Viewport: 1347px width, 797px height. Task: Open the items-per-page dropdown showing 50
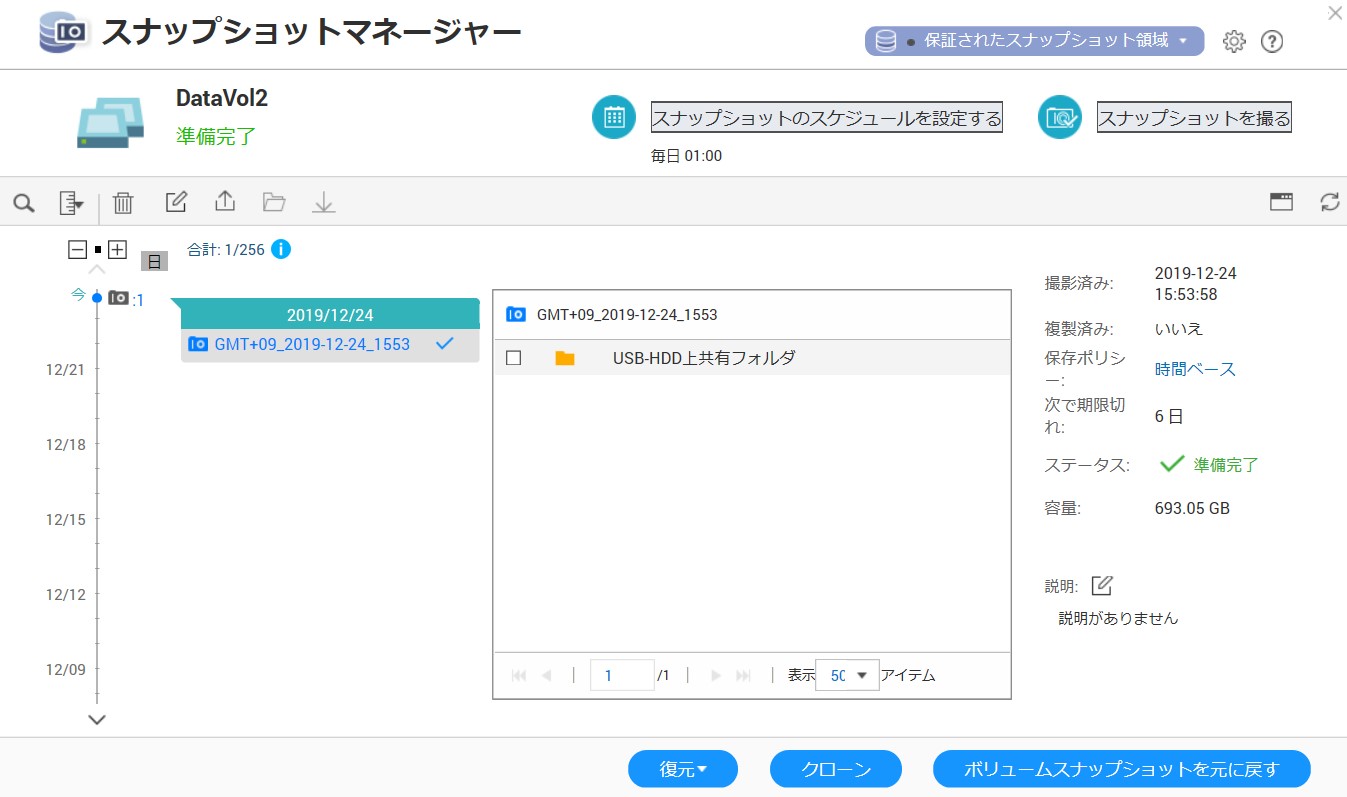click(x=847, y=675)
